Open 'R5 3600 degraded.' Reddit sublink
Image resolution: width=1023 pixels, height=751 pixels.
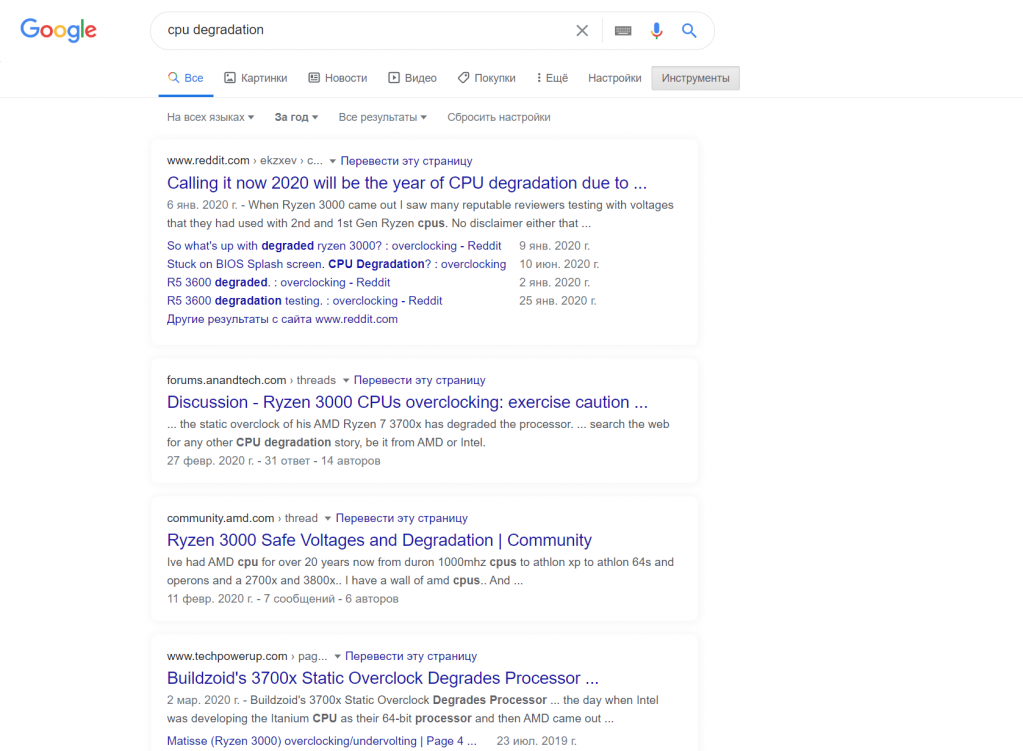click(279, 282)
